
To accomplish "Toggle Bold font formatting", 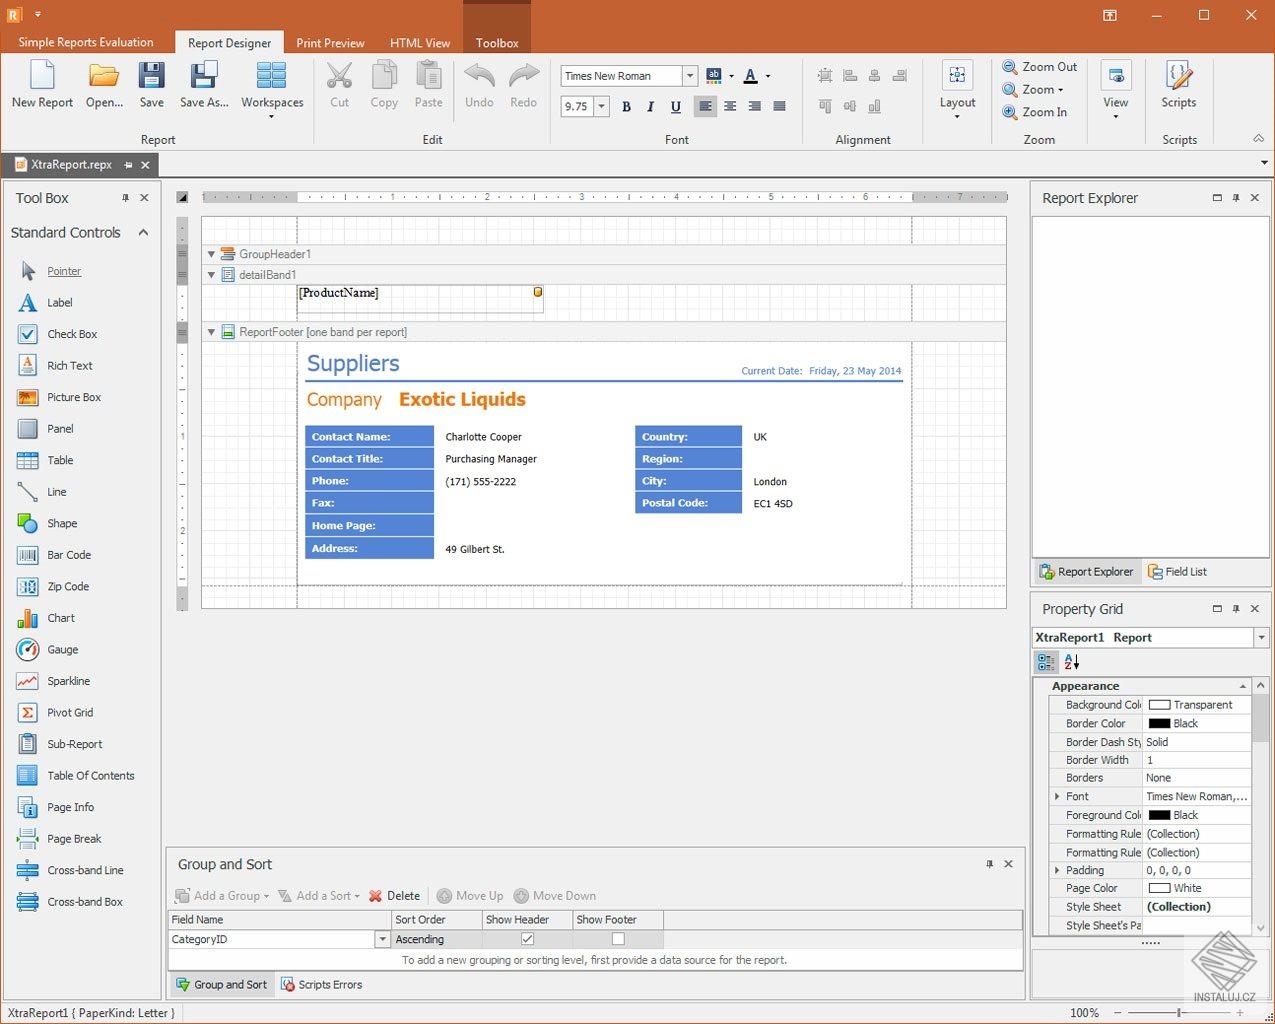I will 626,107.
